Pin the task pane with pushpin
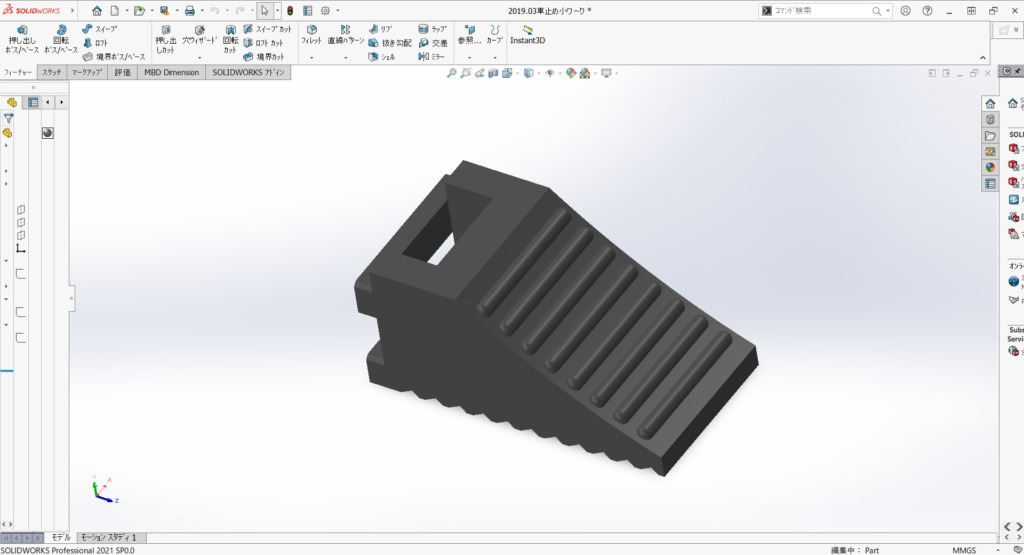Screen dimensions: 1024x555 click(1017, 73)
